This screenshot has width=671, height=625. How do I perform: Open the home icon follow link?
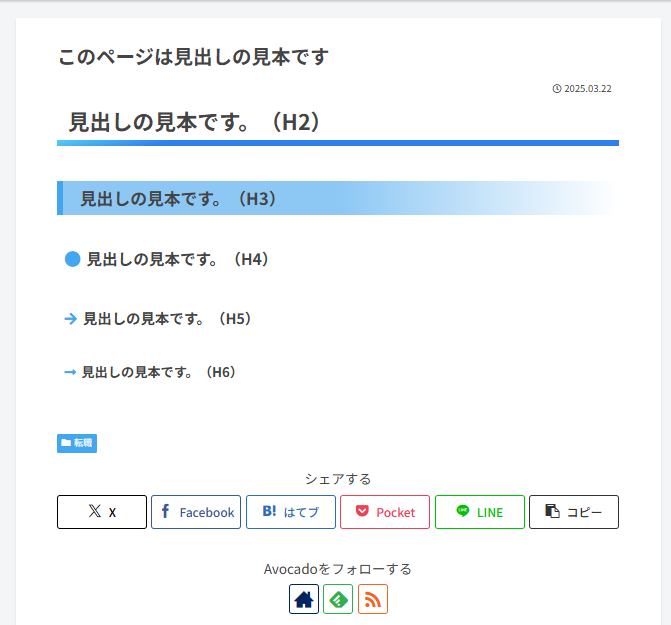304,599
